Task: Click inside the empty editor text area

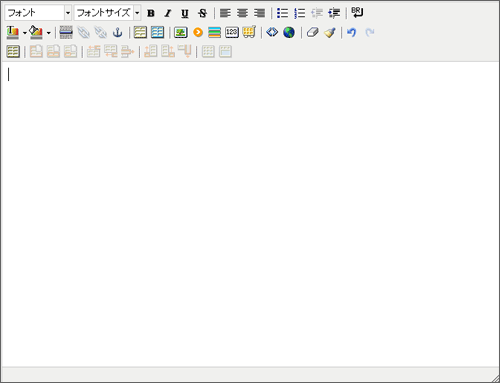Action: pyautogui.click(x=250, y=214)
